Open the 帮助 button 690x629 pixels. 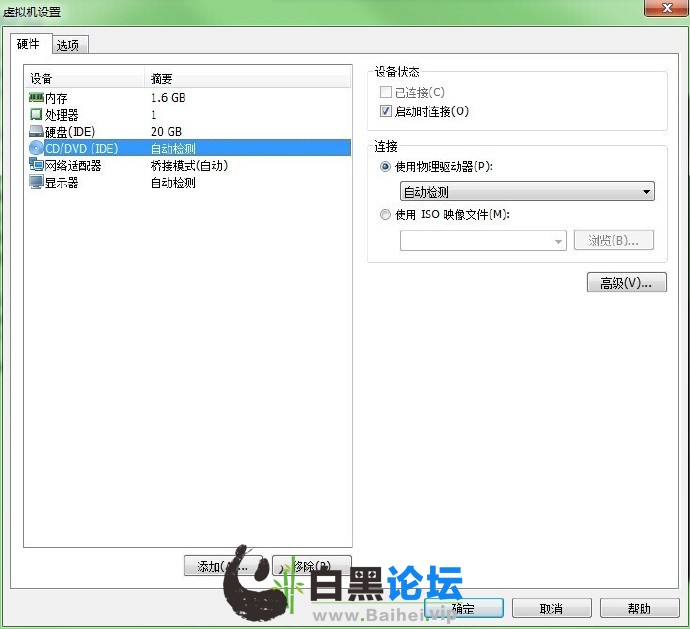tap(639, 608)
